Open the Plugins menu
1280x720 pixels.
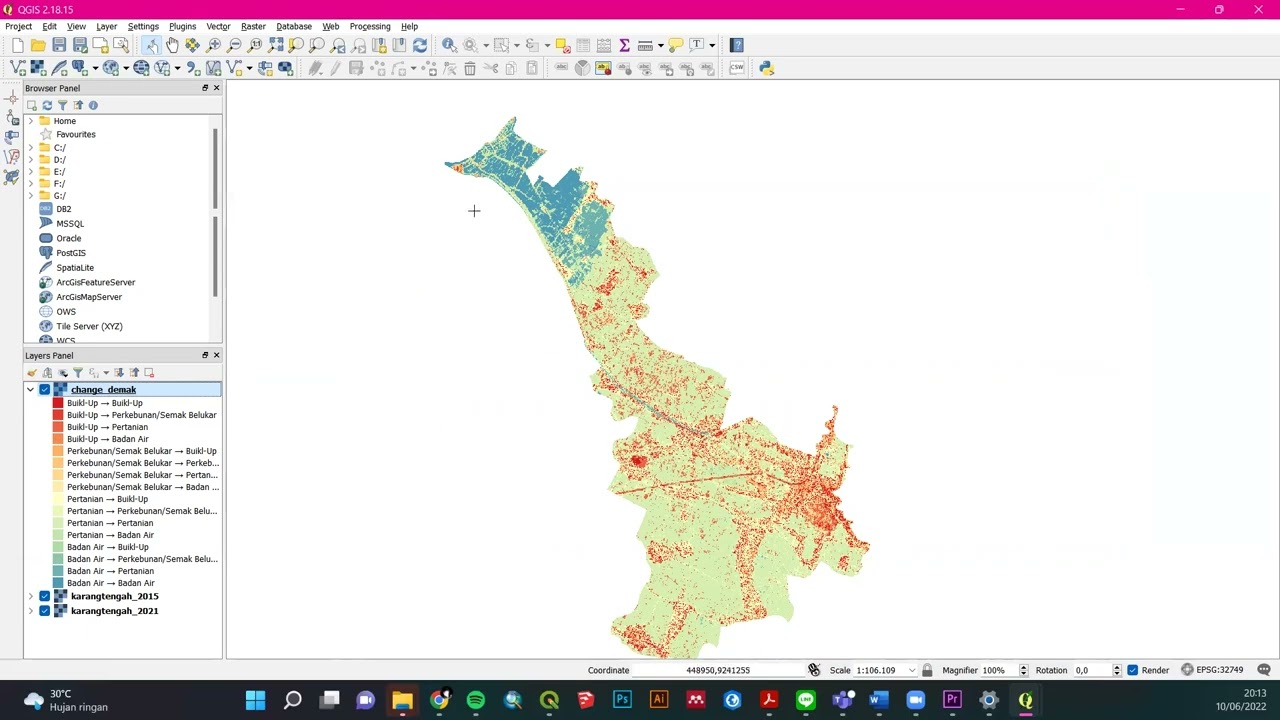[182, 26]
